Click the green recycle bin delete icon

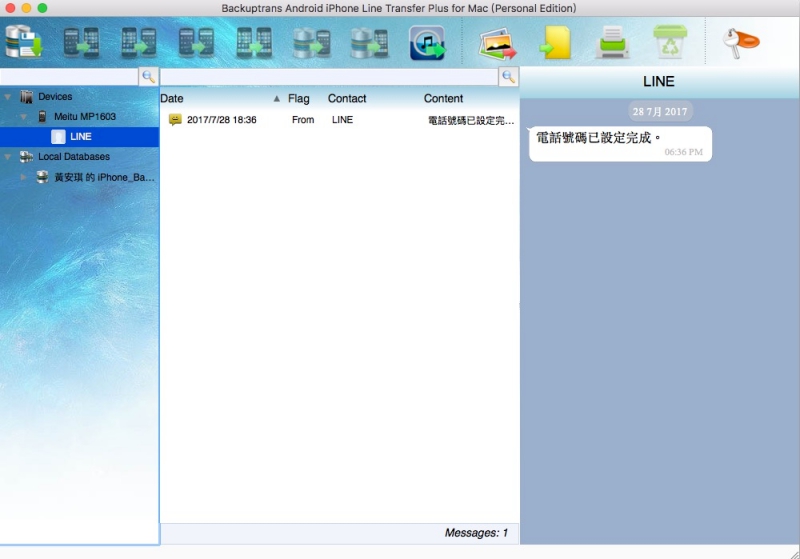pos(670,41)
